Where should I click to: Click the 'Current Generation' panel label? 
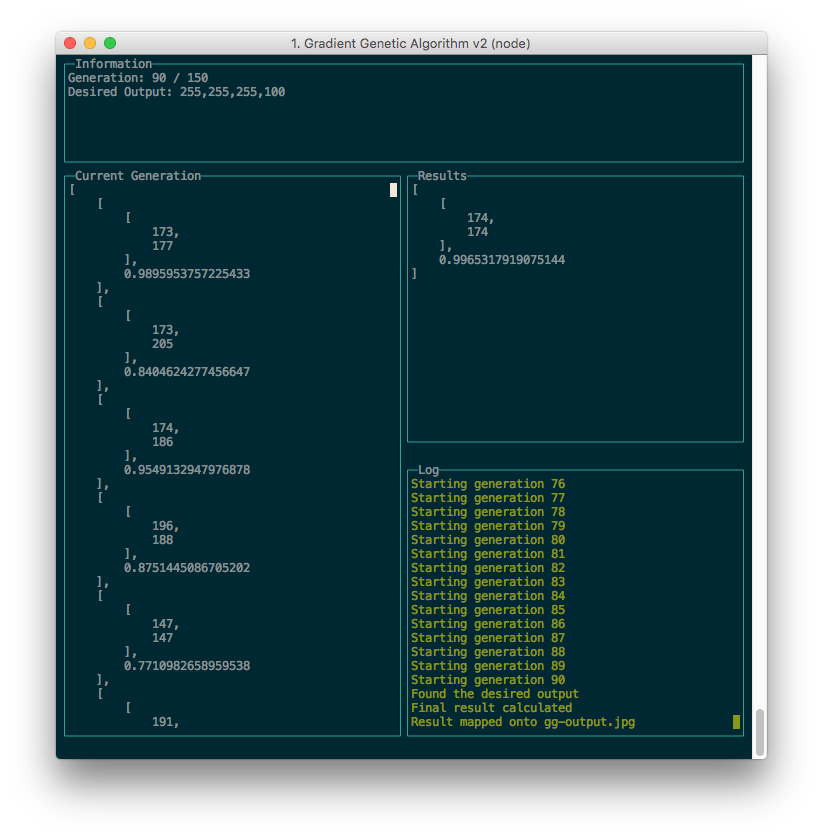[138, 176]
